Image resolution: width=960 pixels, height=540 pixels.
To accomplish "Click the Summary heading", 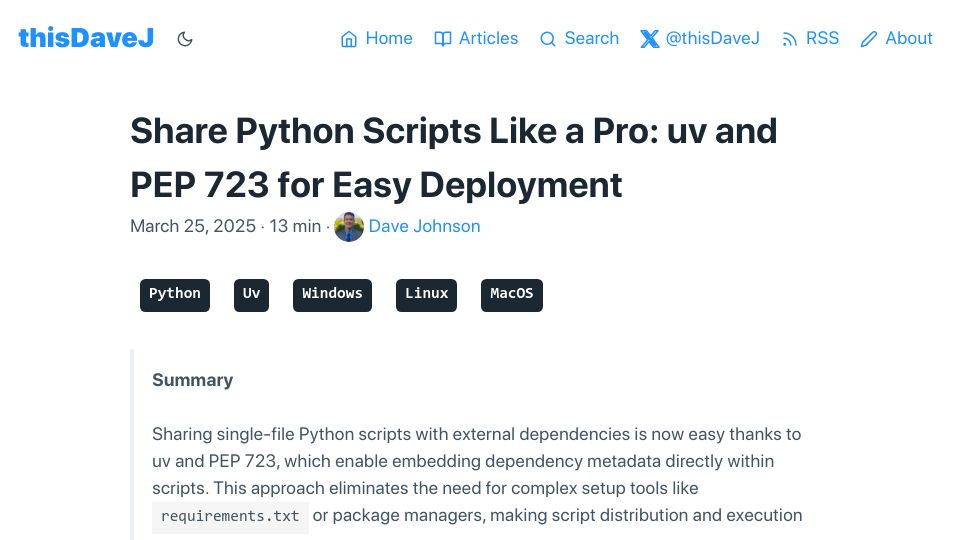I will click(x=193, y=380).
